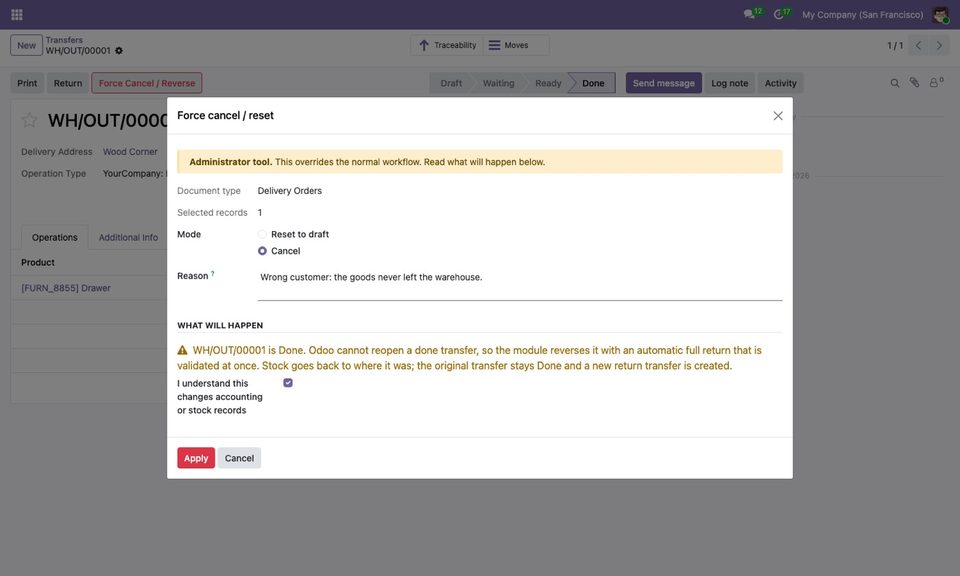Select the Cancel mode radio option
Screen dimensions: 960x576
click(262, 251)
